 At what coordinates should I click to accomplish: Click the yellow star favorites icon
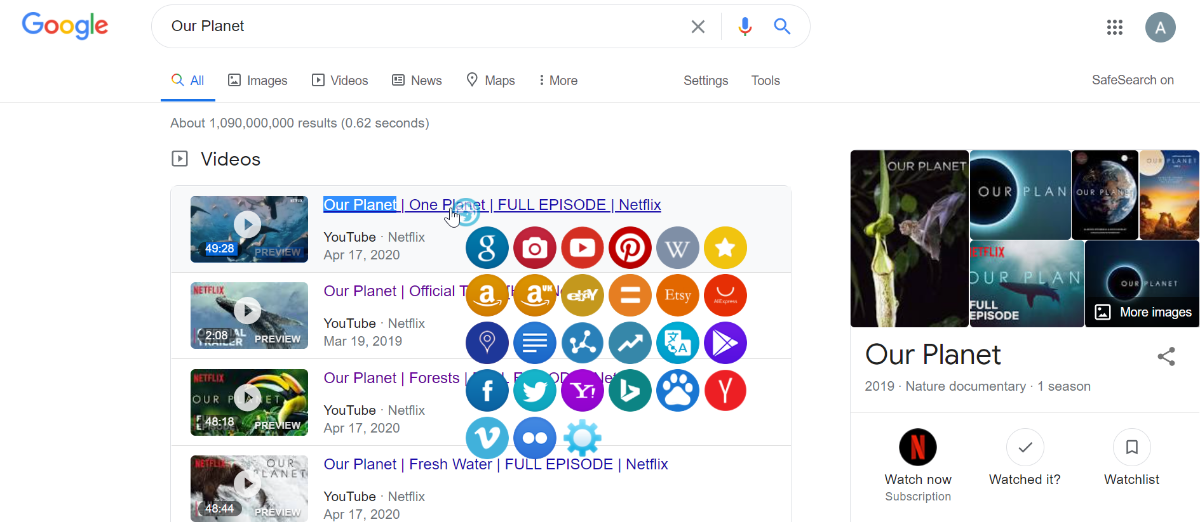tap(725, 247)
